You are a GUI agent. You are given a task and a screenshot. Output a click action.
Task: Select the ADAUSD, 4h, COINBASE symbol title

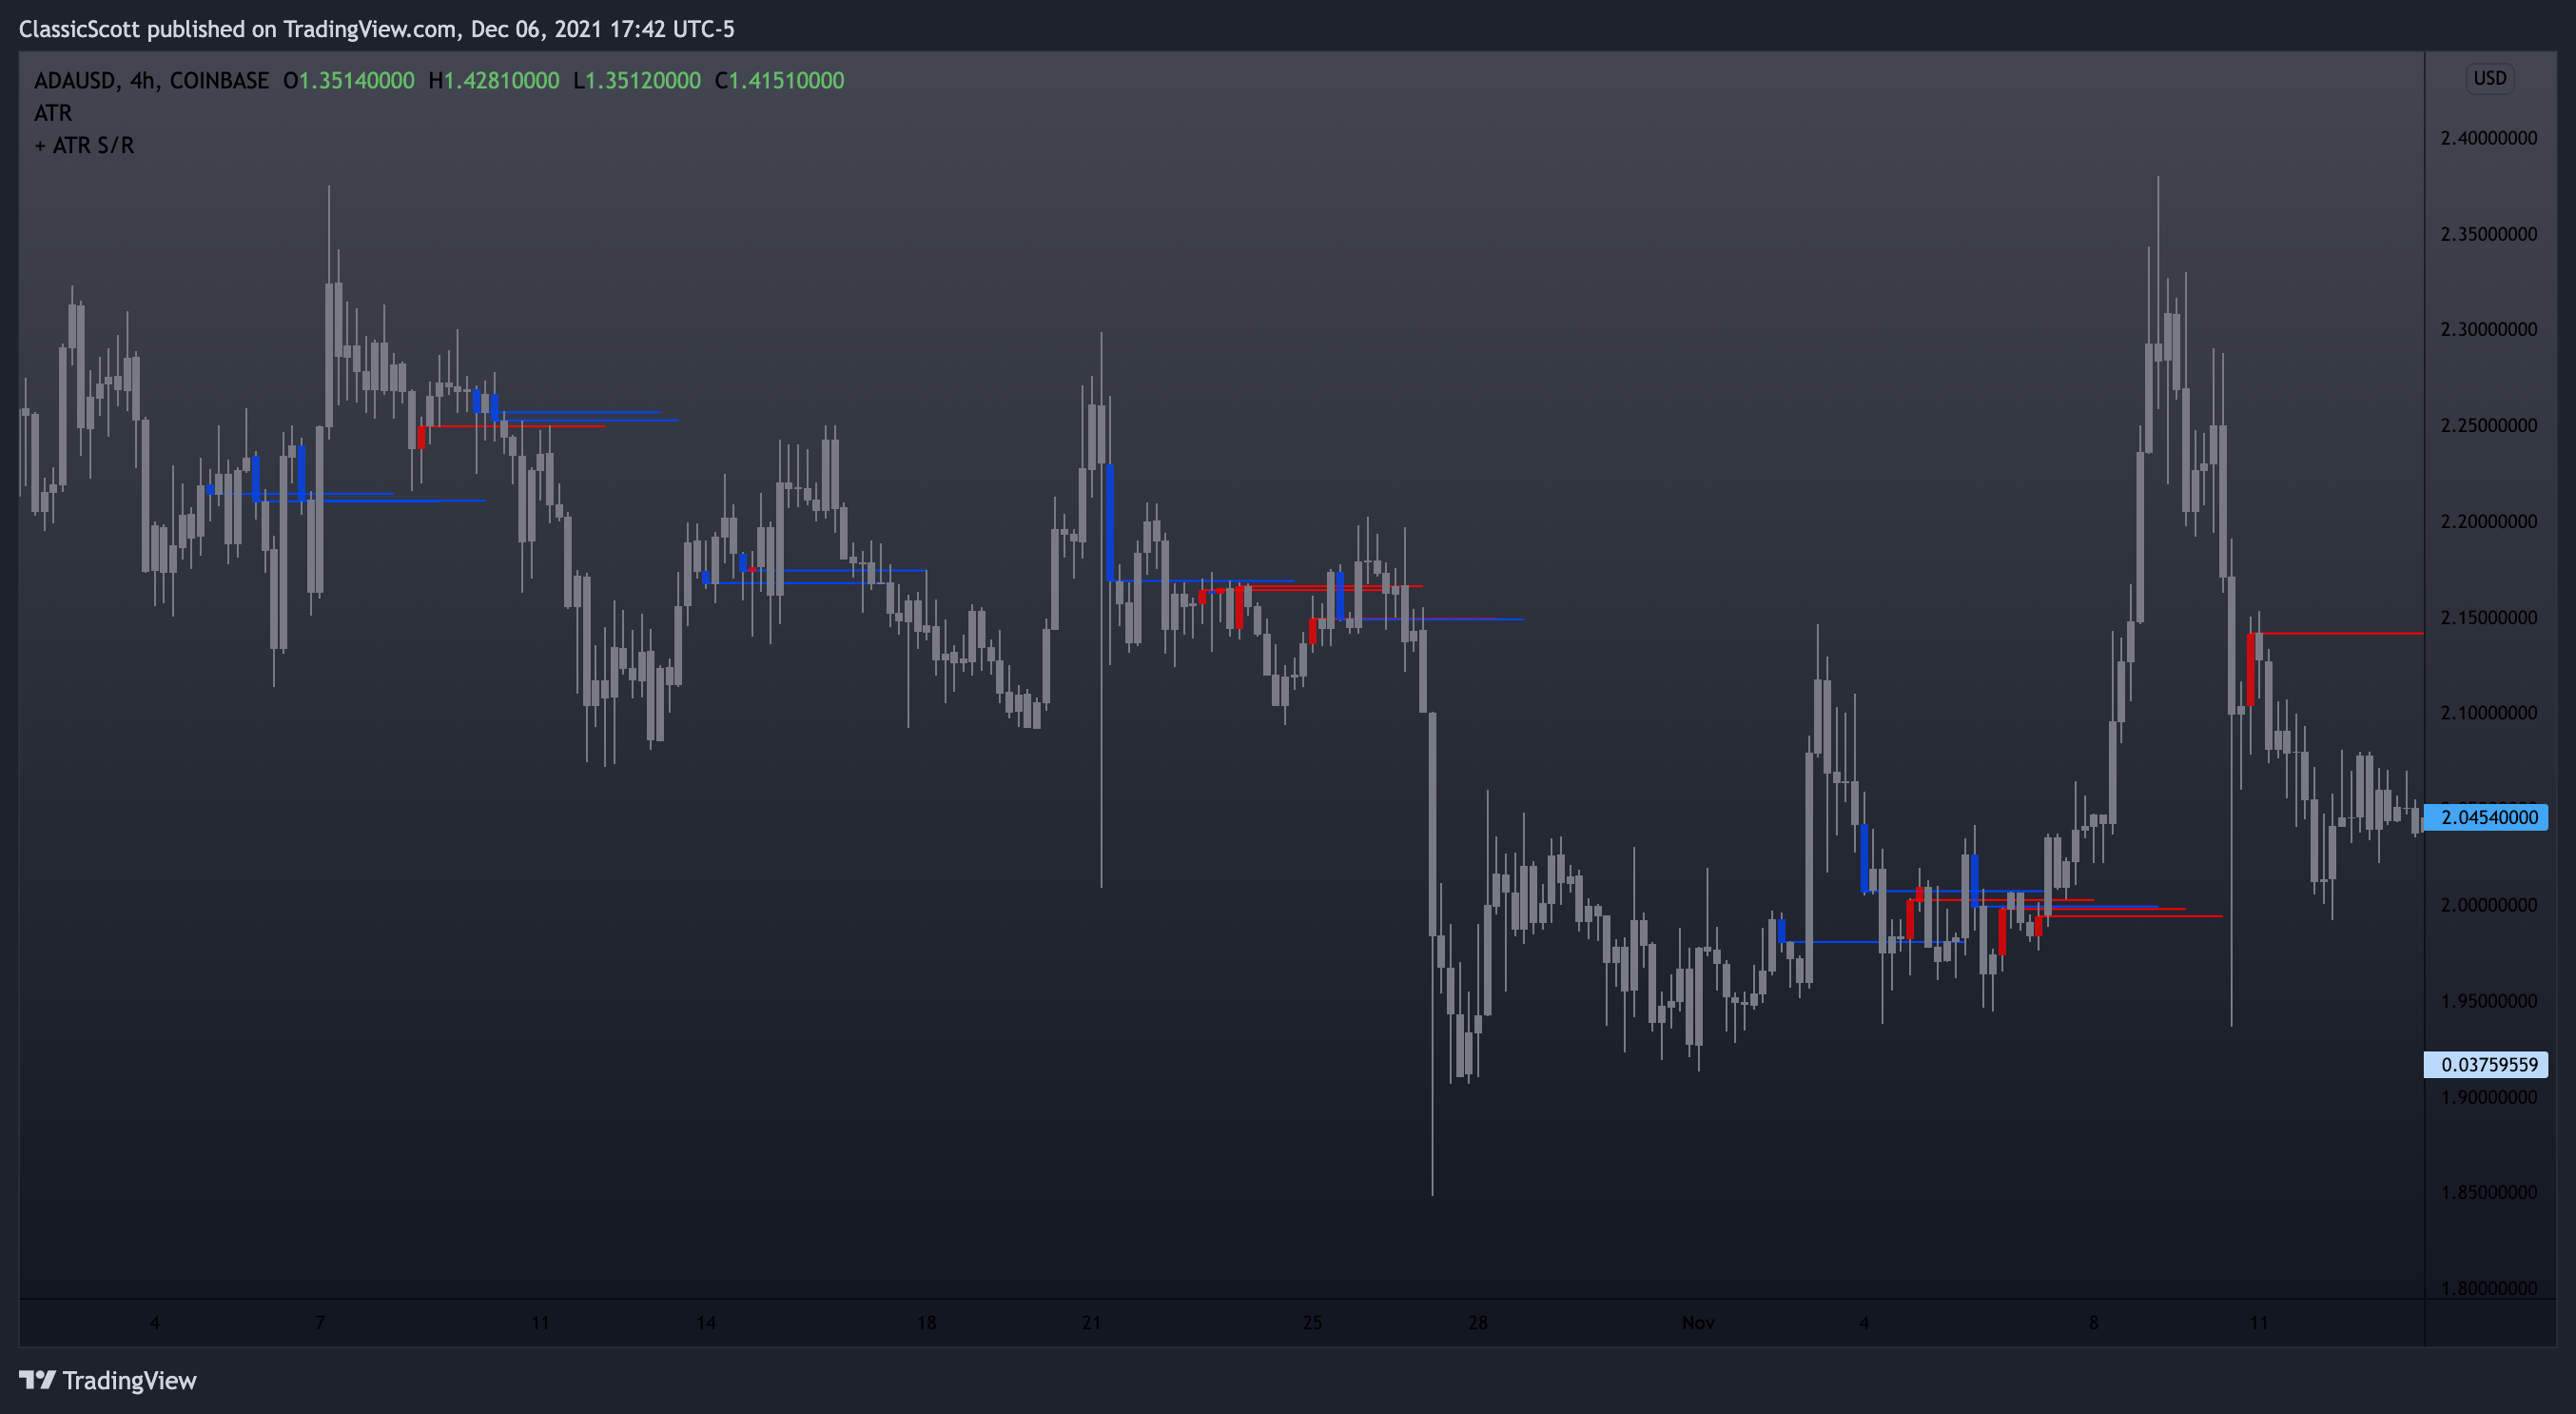pos(151,81)
